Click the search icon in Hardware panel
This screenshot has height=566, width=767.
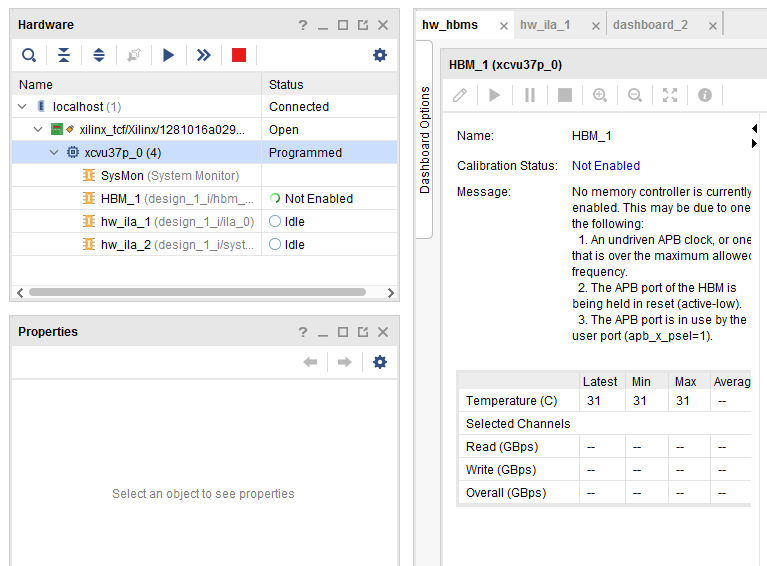(29, 55)
